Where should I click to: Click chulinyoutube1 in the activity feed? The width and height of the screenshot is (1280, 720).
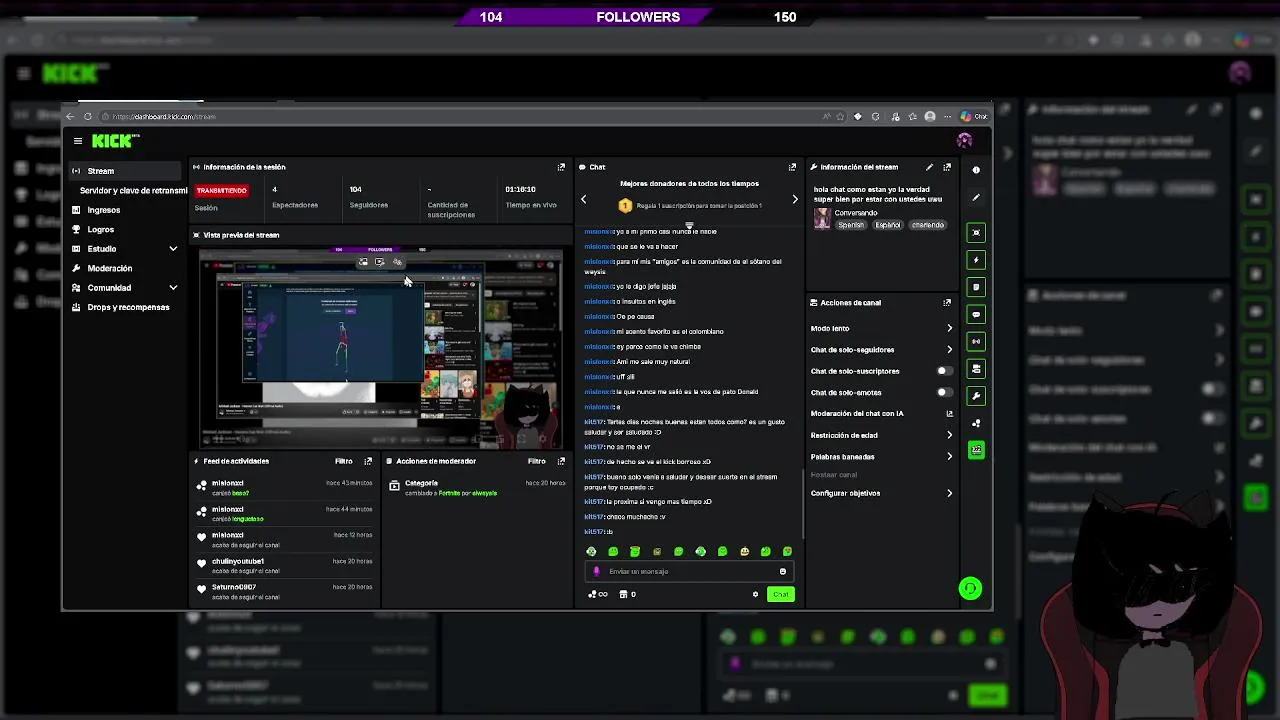click(237, 561)
